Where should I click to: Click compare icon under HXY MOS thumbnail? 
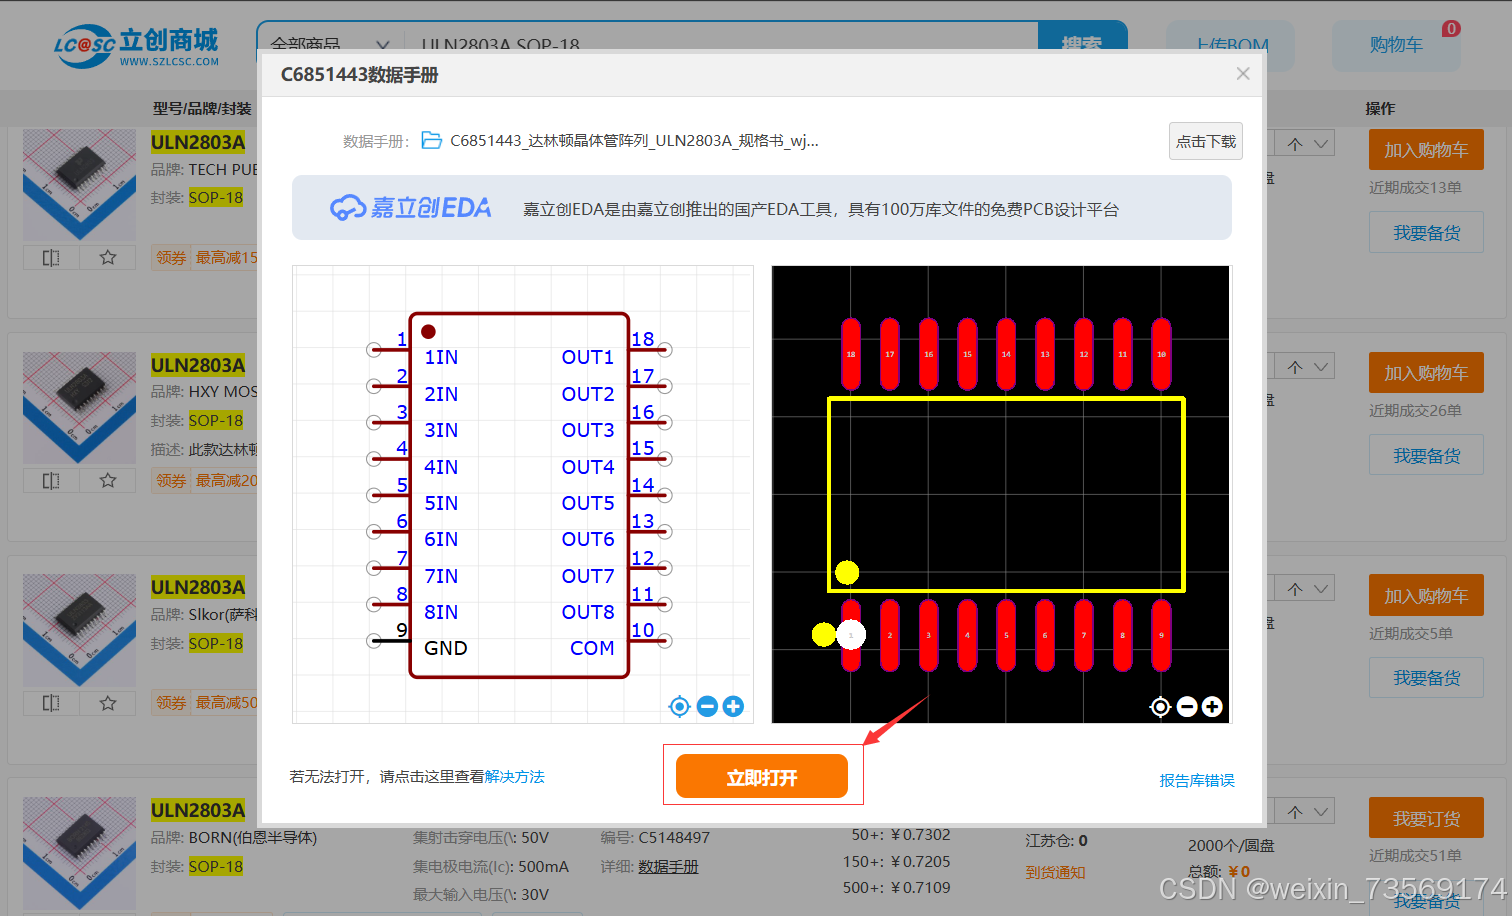click(x=51, y=481)
